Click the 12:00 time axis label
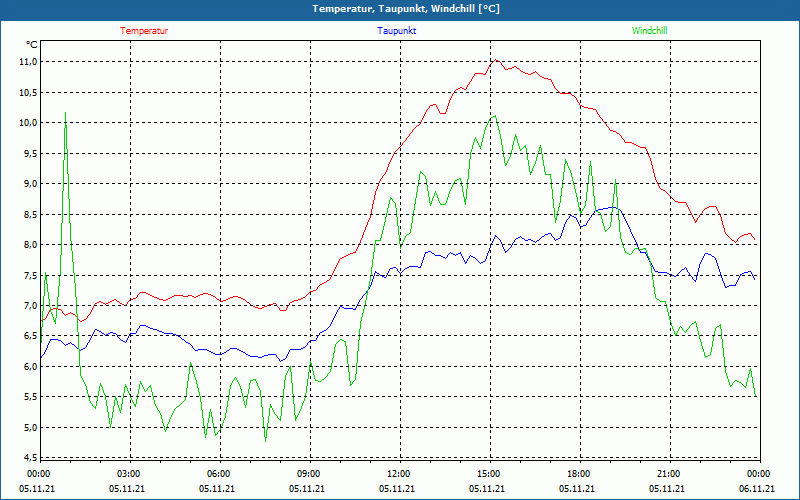Image resolution: width=800 pixels, height=500 pixels. click(398, 474)
